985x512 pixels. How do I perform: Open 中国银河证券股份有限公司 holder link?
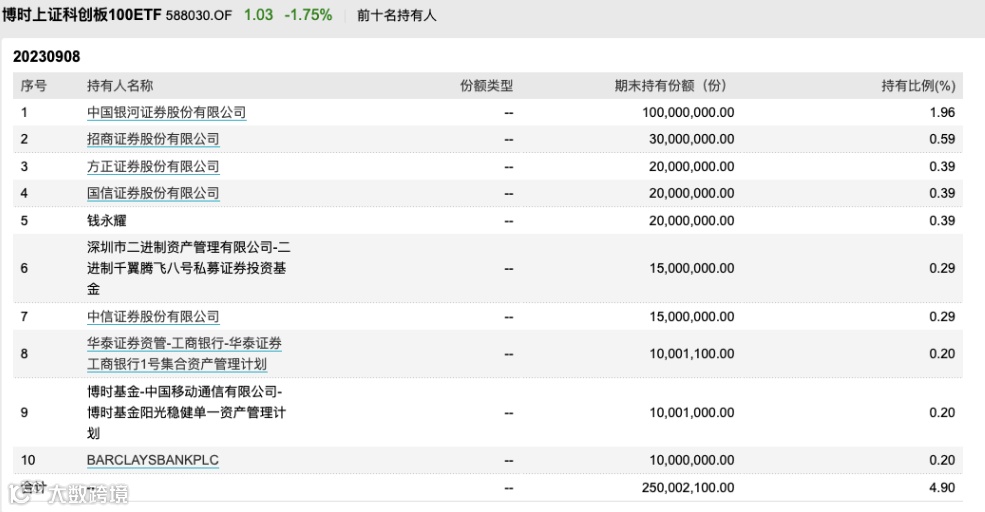166,112
